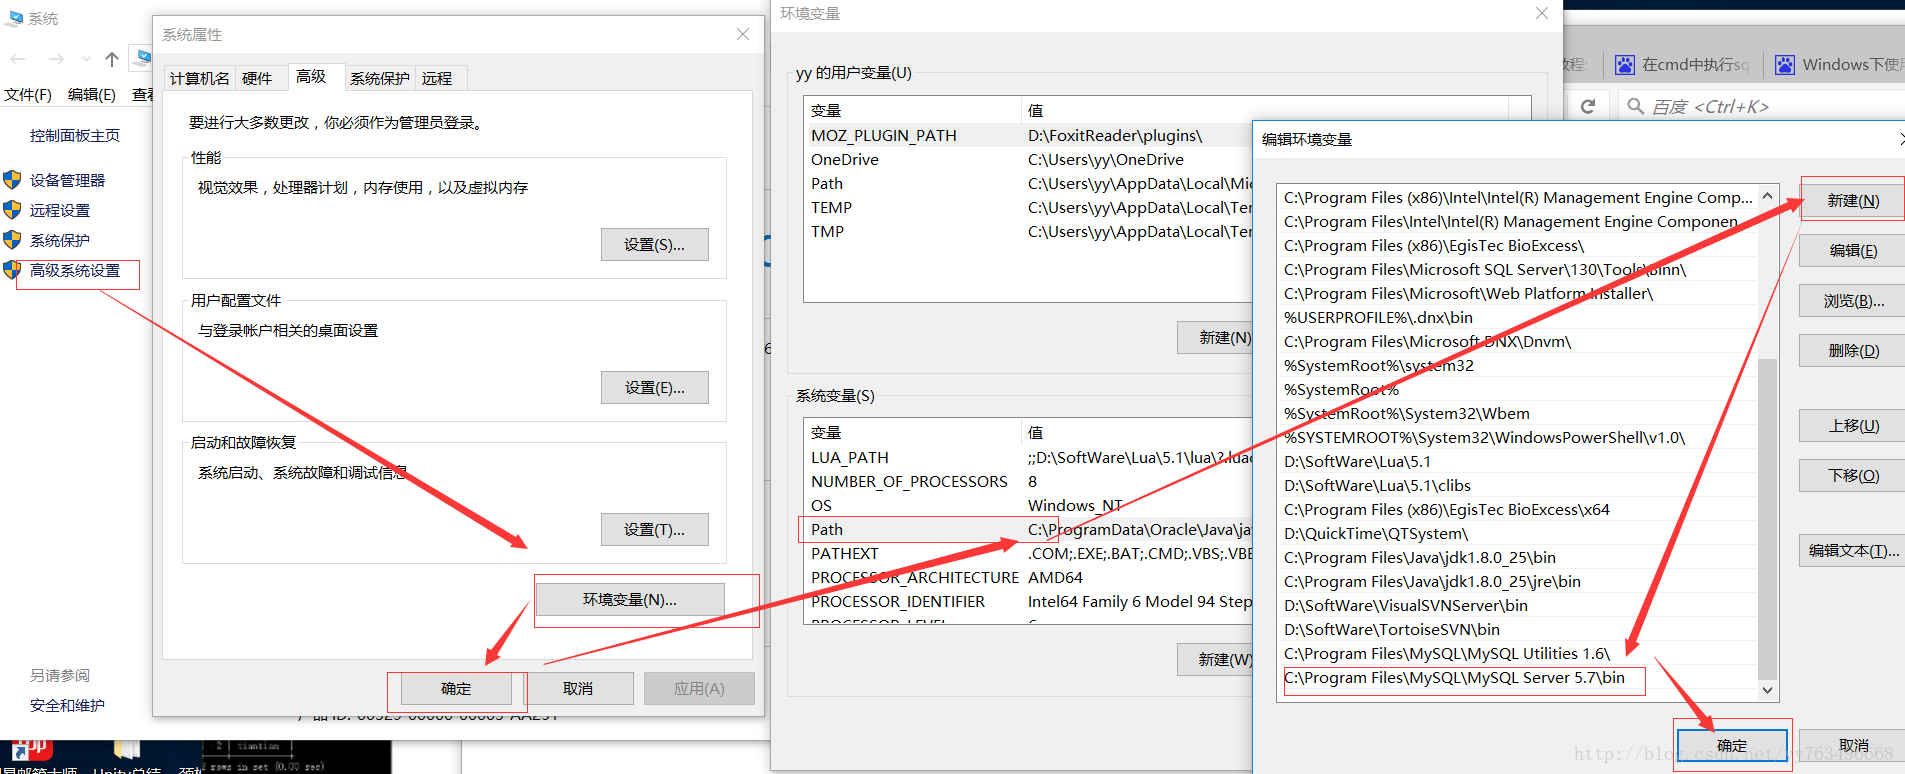
Task: Select OneDrive user variable row
Action: coord(1028,159)
